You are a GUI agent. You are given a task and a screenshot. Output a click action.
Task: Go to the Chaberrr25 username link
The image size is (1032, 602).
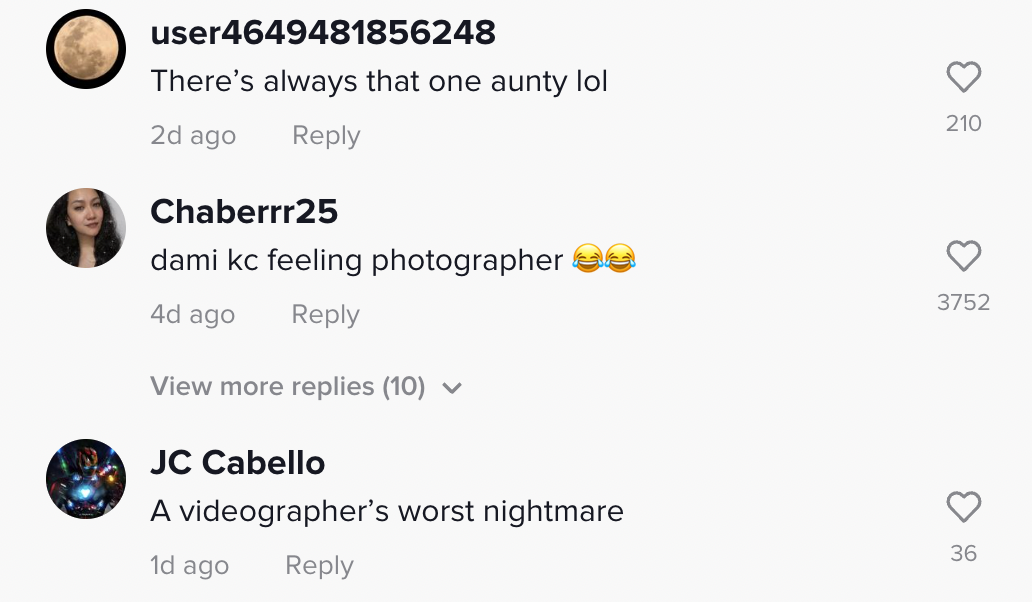pyautogui.click(x=244, y=212)
